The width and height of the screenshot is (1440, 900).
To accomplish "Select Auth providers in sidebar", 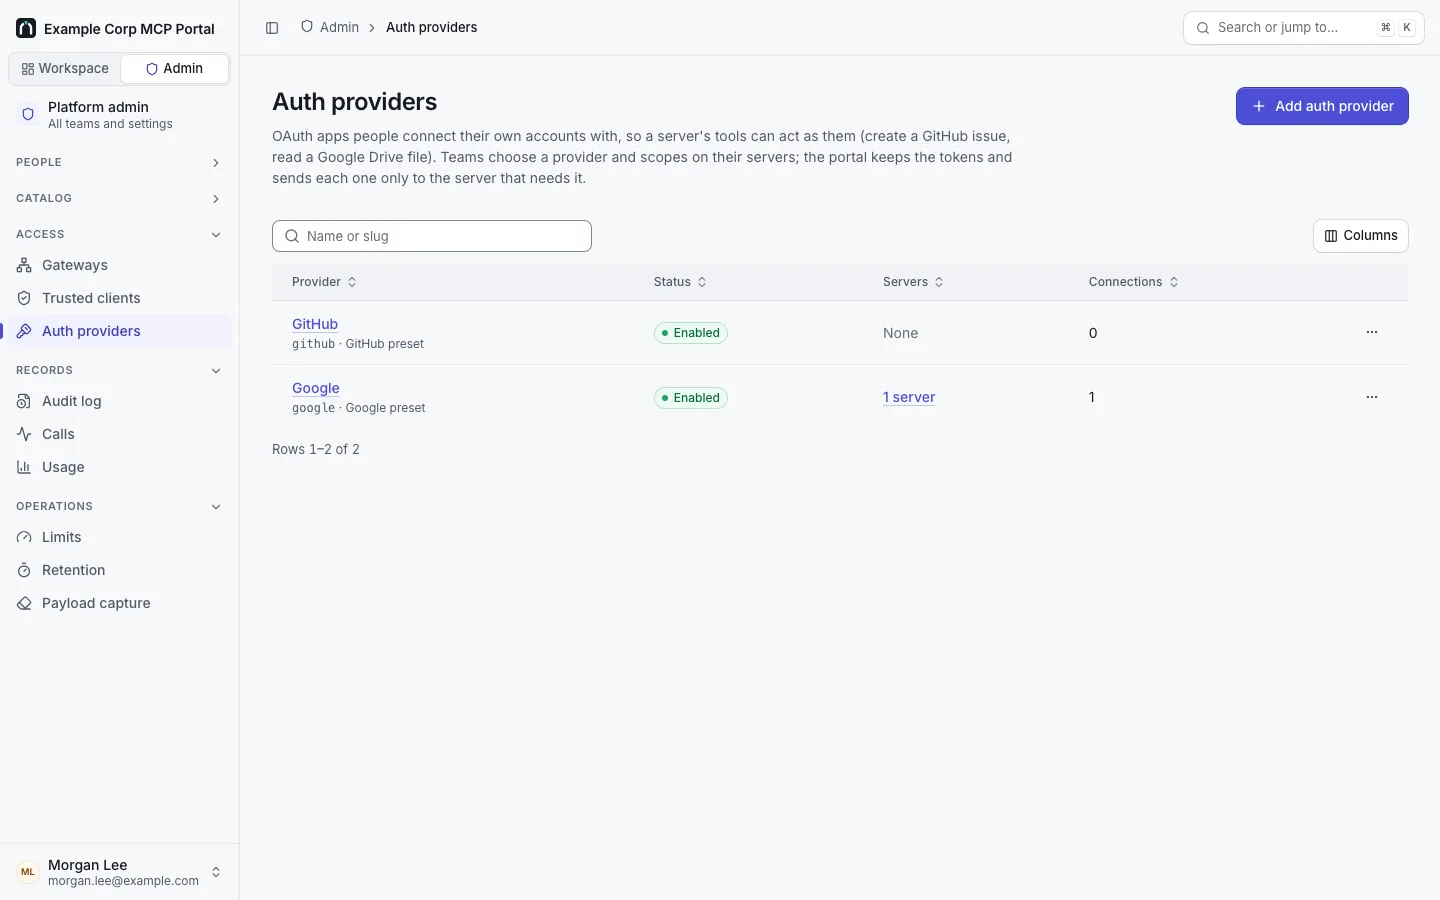I will coord(119,331).
